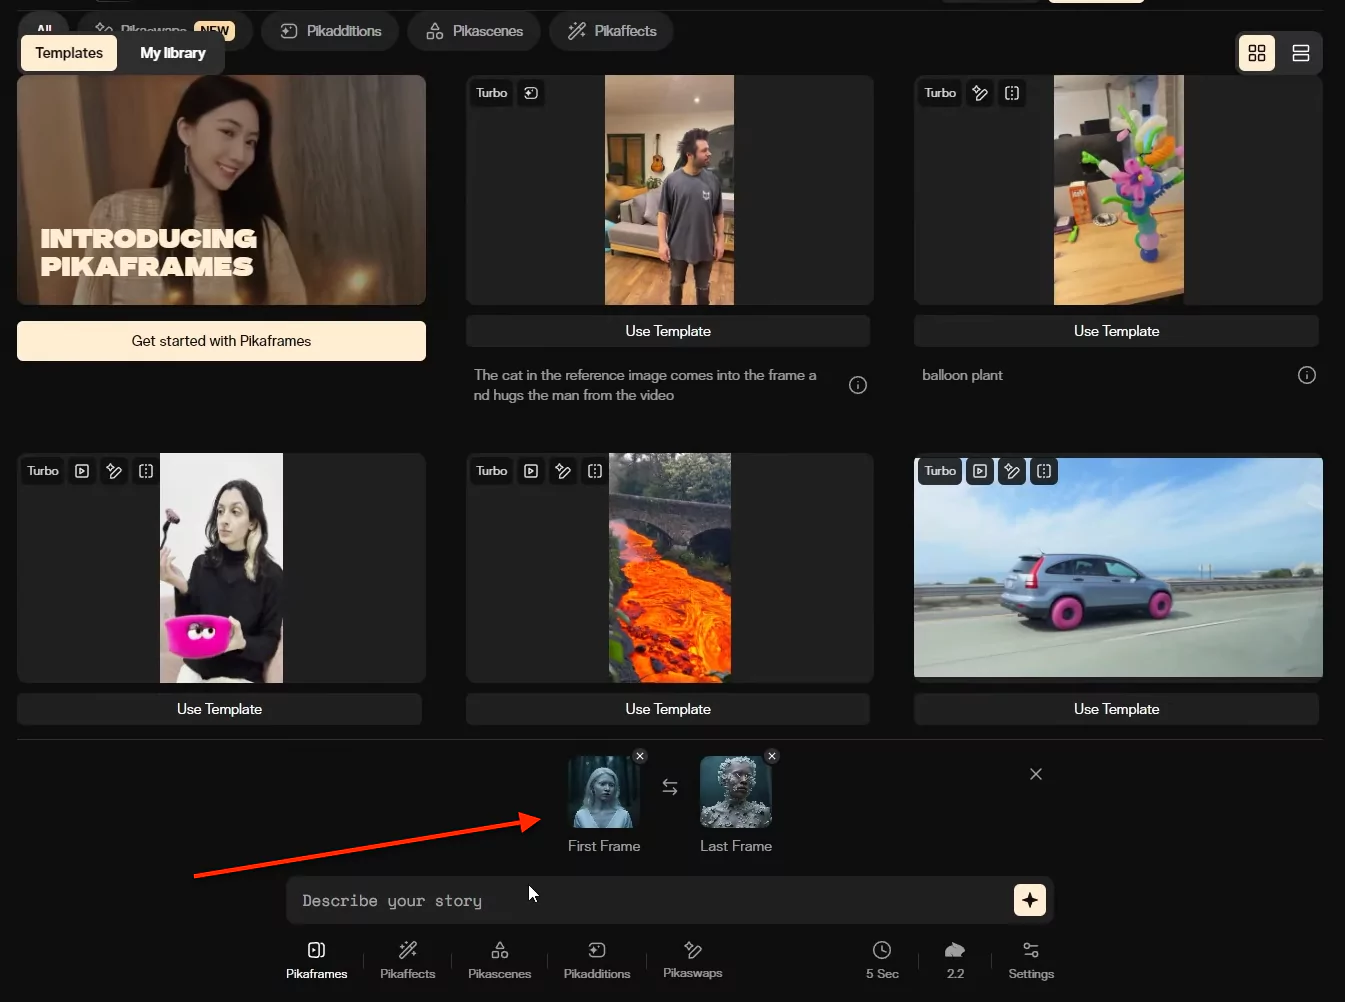Image resolution: width=1345 pixels, height=1002 pixels.
Task: Click video icon on car template
Action: [x=980, y=471]
